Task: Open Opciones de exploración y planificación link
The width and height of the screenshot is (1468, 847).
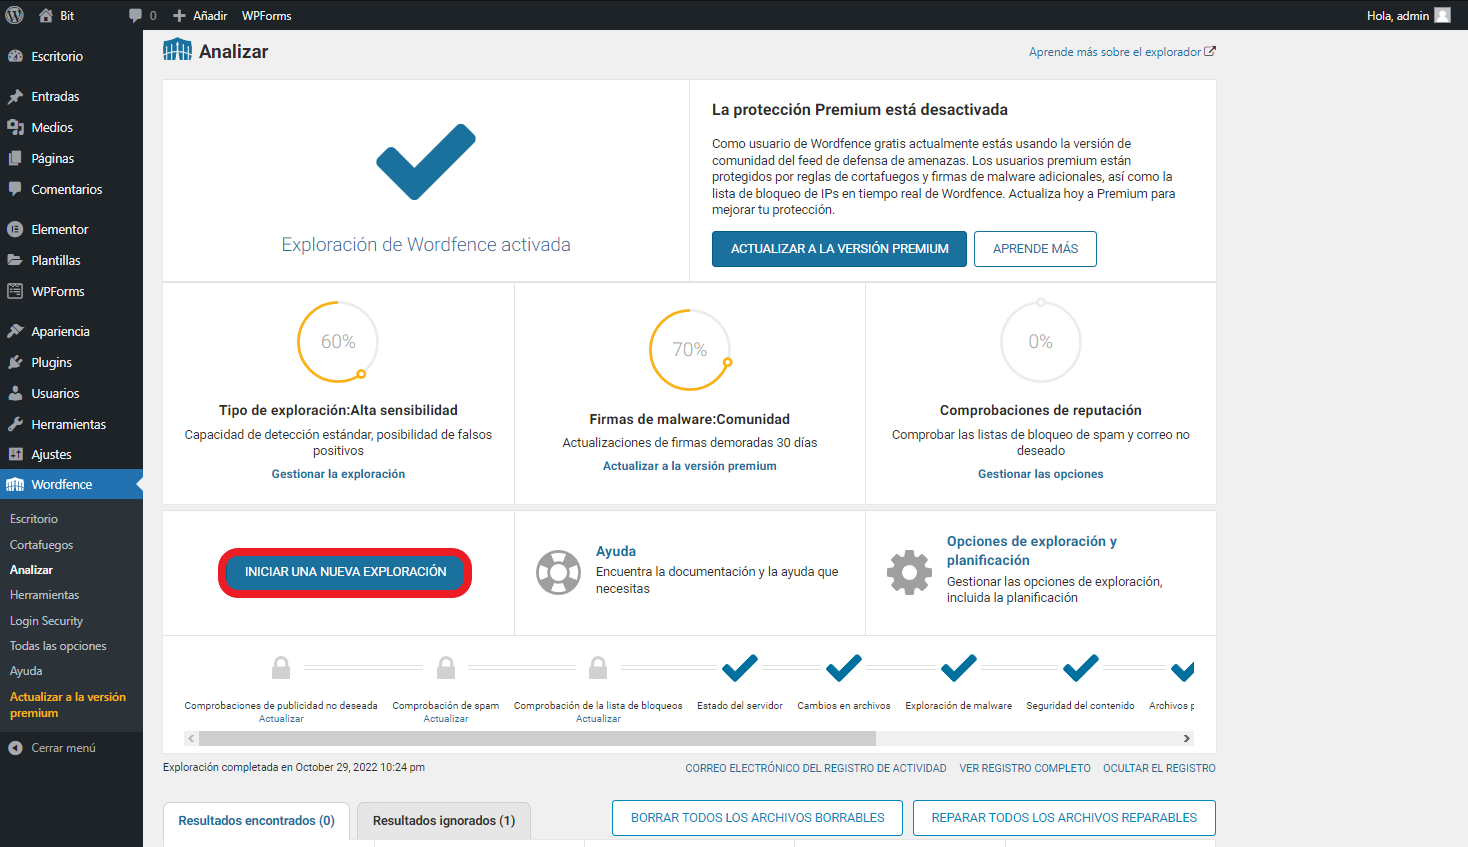Action: (x=1032, y=551)
